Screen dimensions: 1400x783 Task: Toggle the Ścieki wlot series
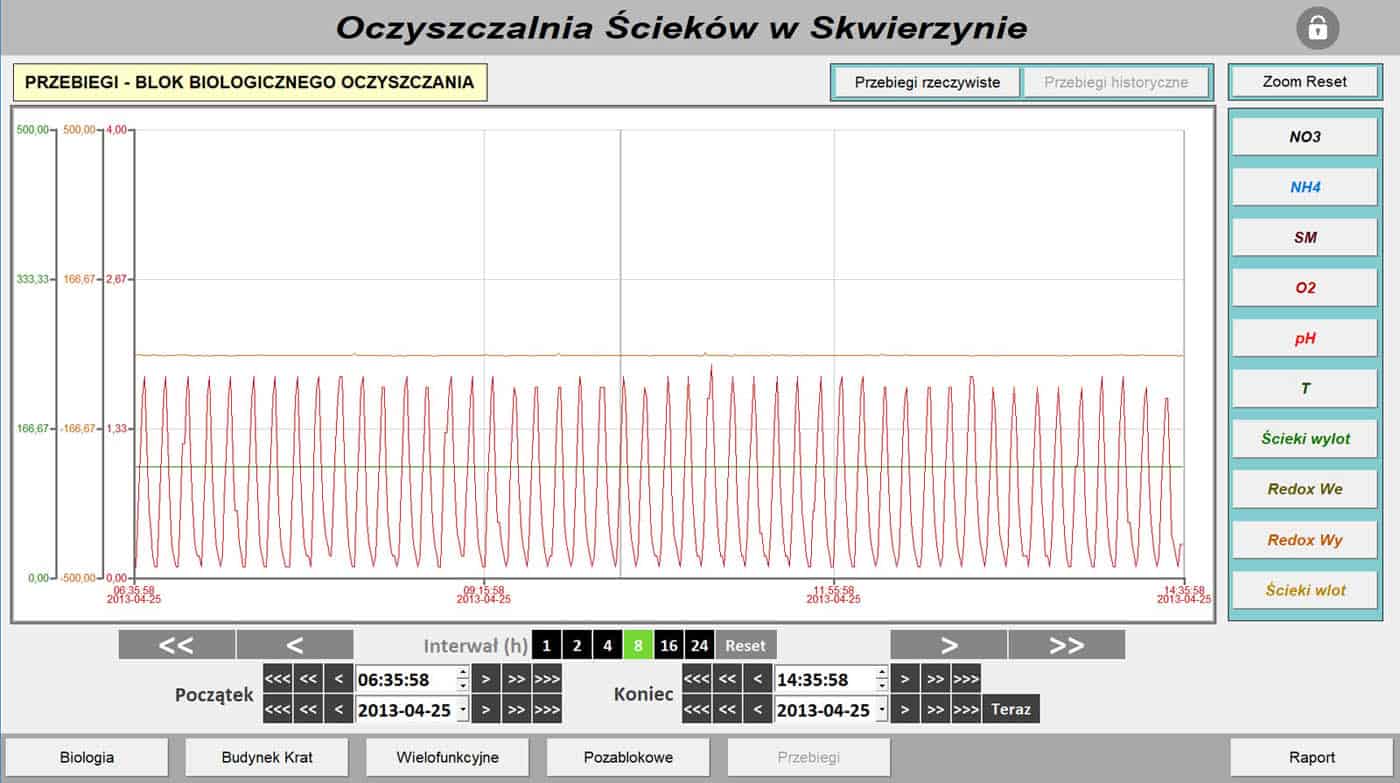click(x=1305, y=590)
